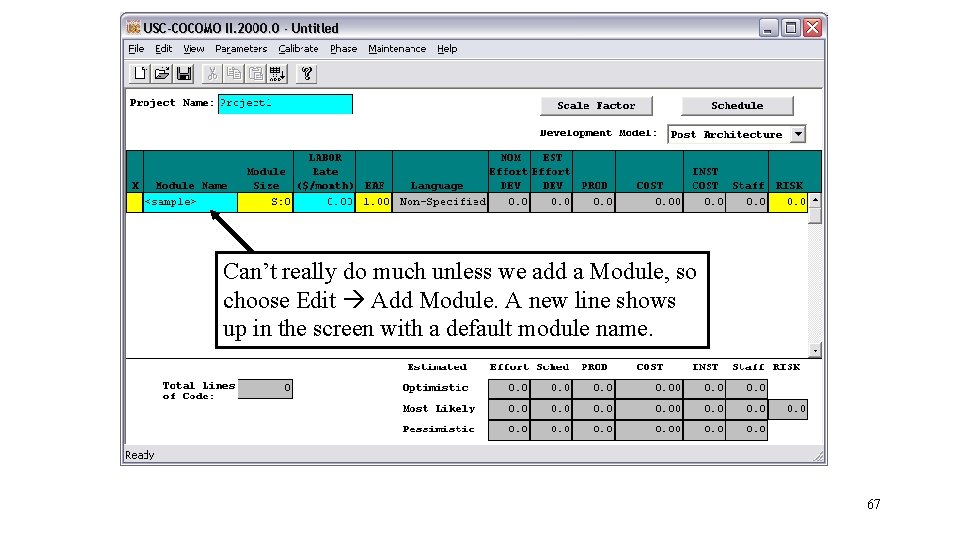960x540 pixels.
Task: Click the module list scroll up arrow
Action: (x=815, y=200)
